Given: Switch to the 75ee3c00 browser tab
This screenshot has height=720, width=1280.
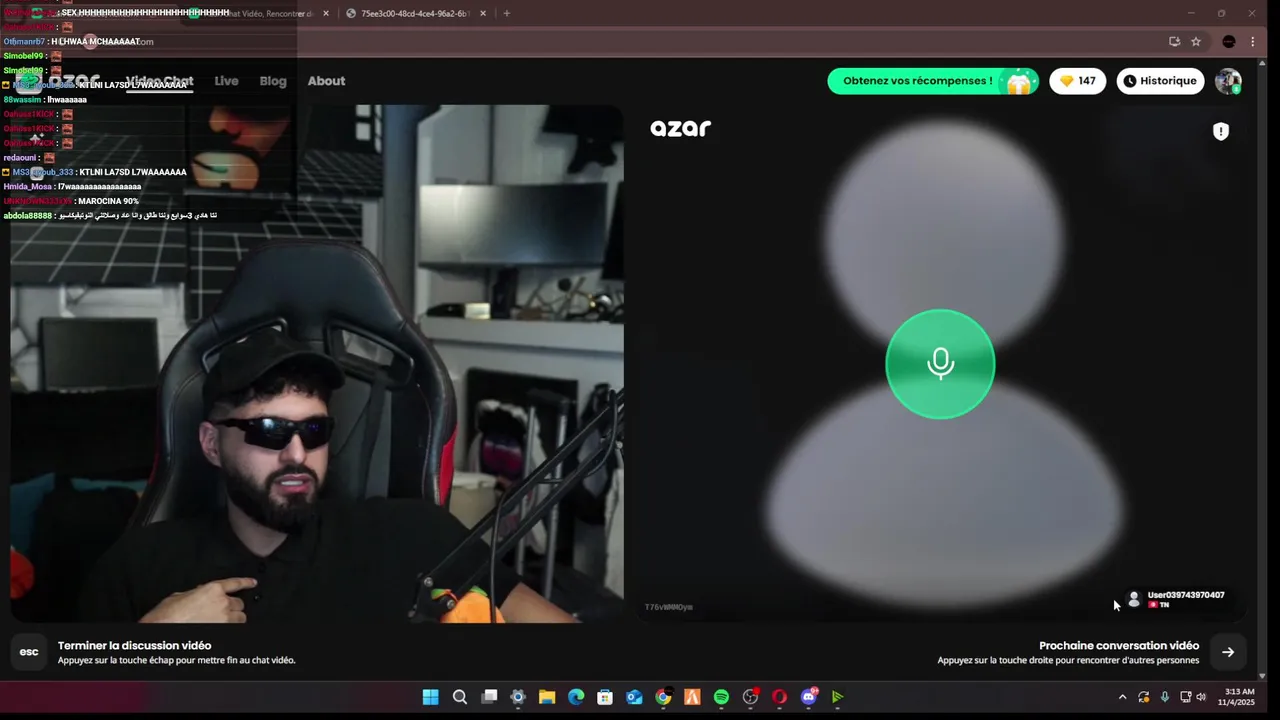Looking at the screenshot, I should tap(415, 14).
